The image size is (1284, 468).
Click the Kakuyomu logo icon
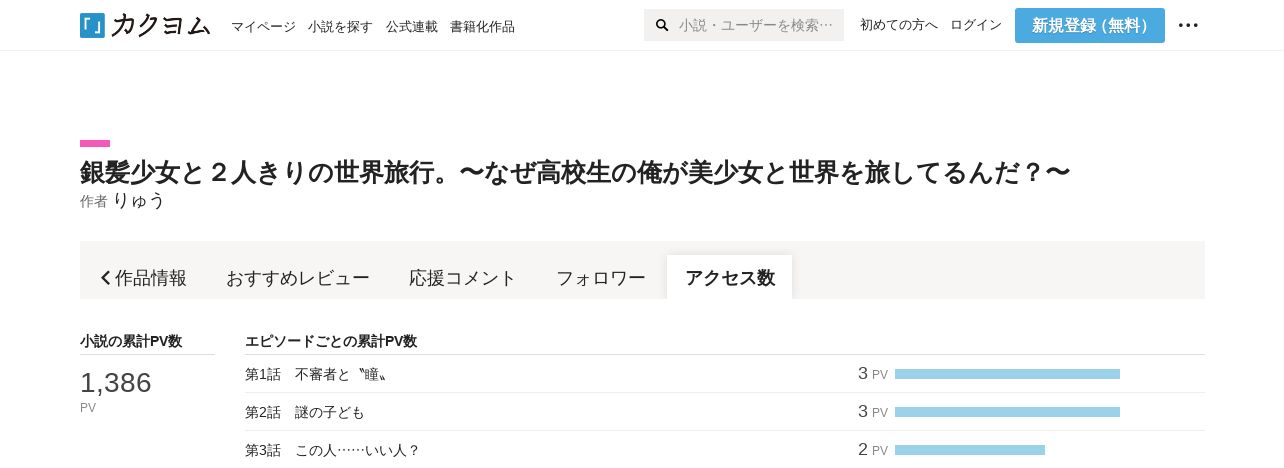[92, 25]
